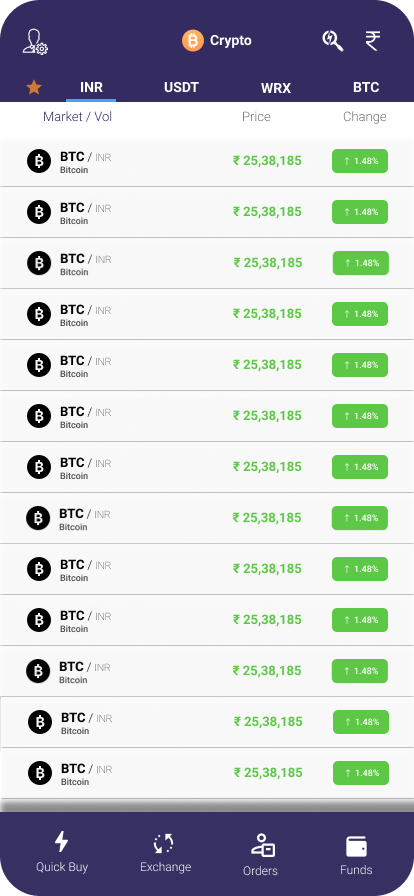Tap the search magnifier icon
Image resolution: width=414 pixels, height=896 pixels.
tap(333, 41)
